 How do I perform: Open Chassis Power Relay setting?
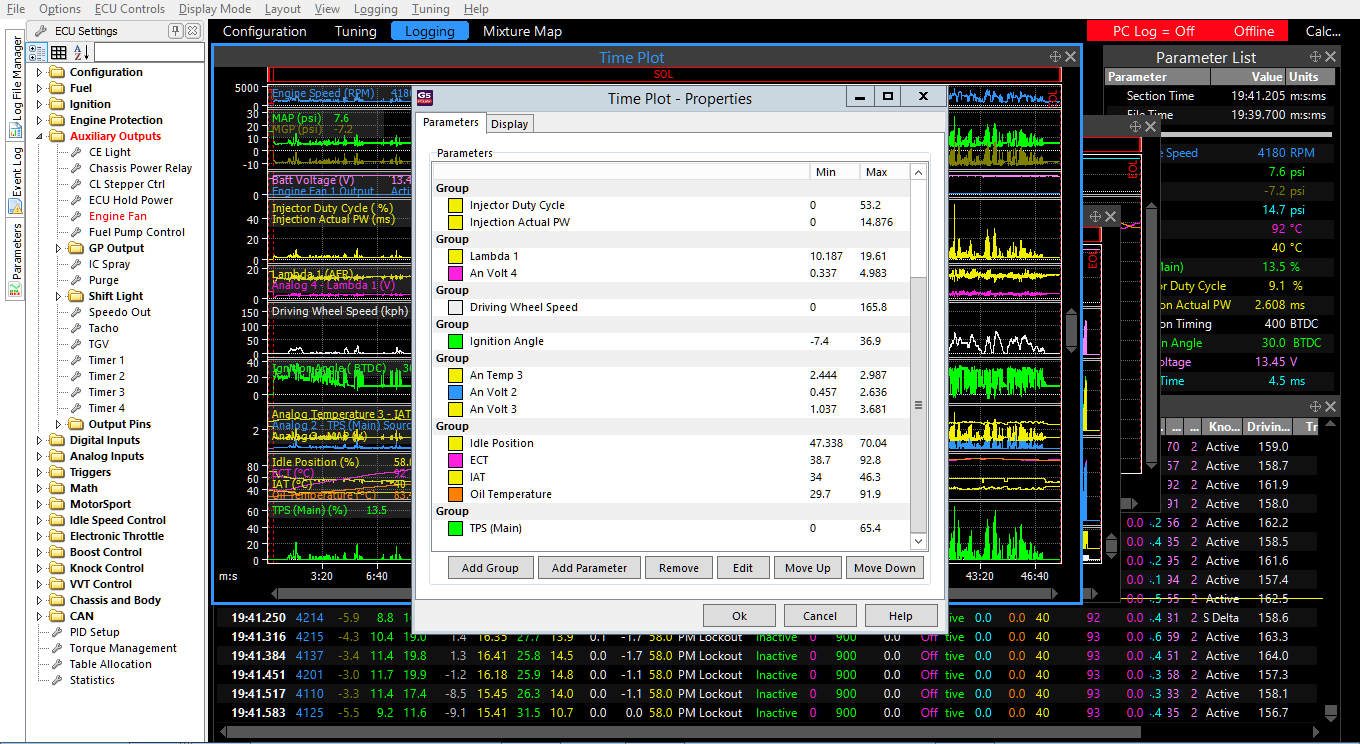pyautogui.click(x=132, y=168)
